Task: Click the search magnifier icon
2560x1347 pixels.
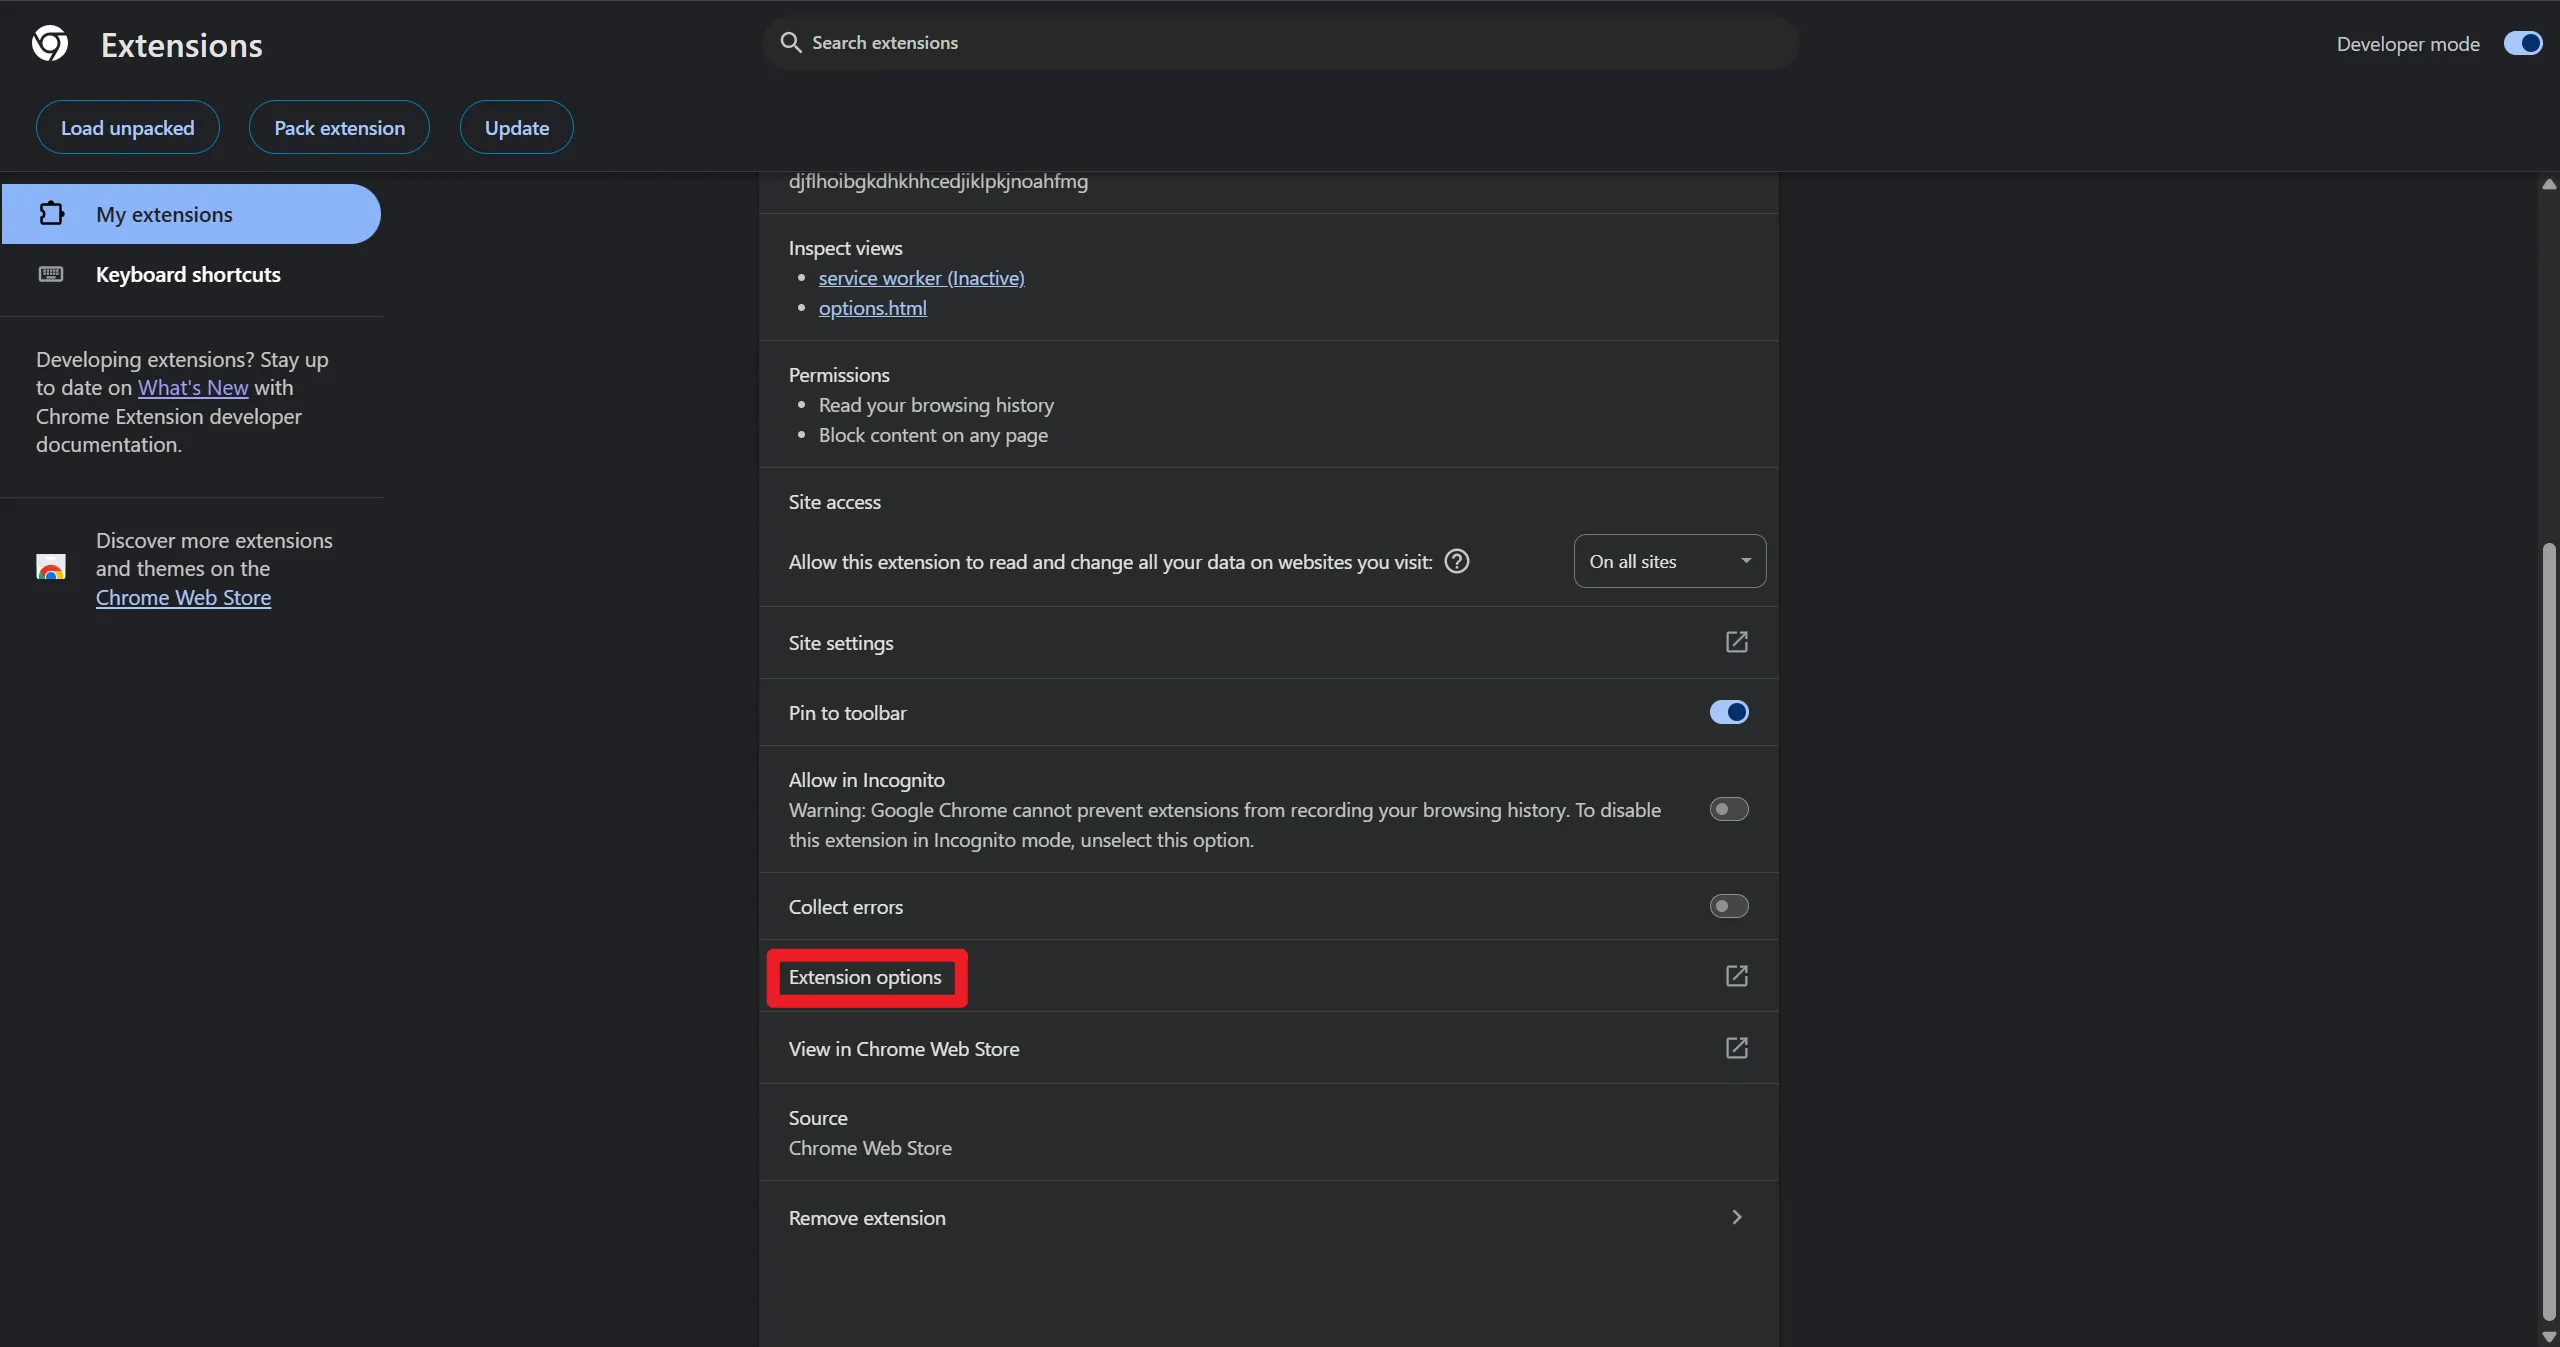Action: (x=791, y=42)
